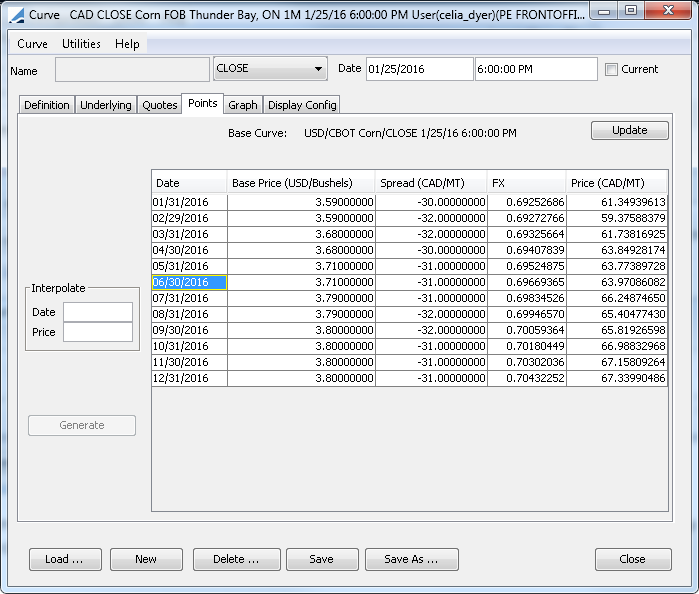The image size is (699, 594).
Task: Click spread cell in 01/31/2016 row
Action: 431,202
